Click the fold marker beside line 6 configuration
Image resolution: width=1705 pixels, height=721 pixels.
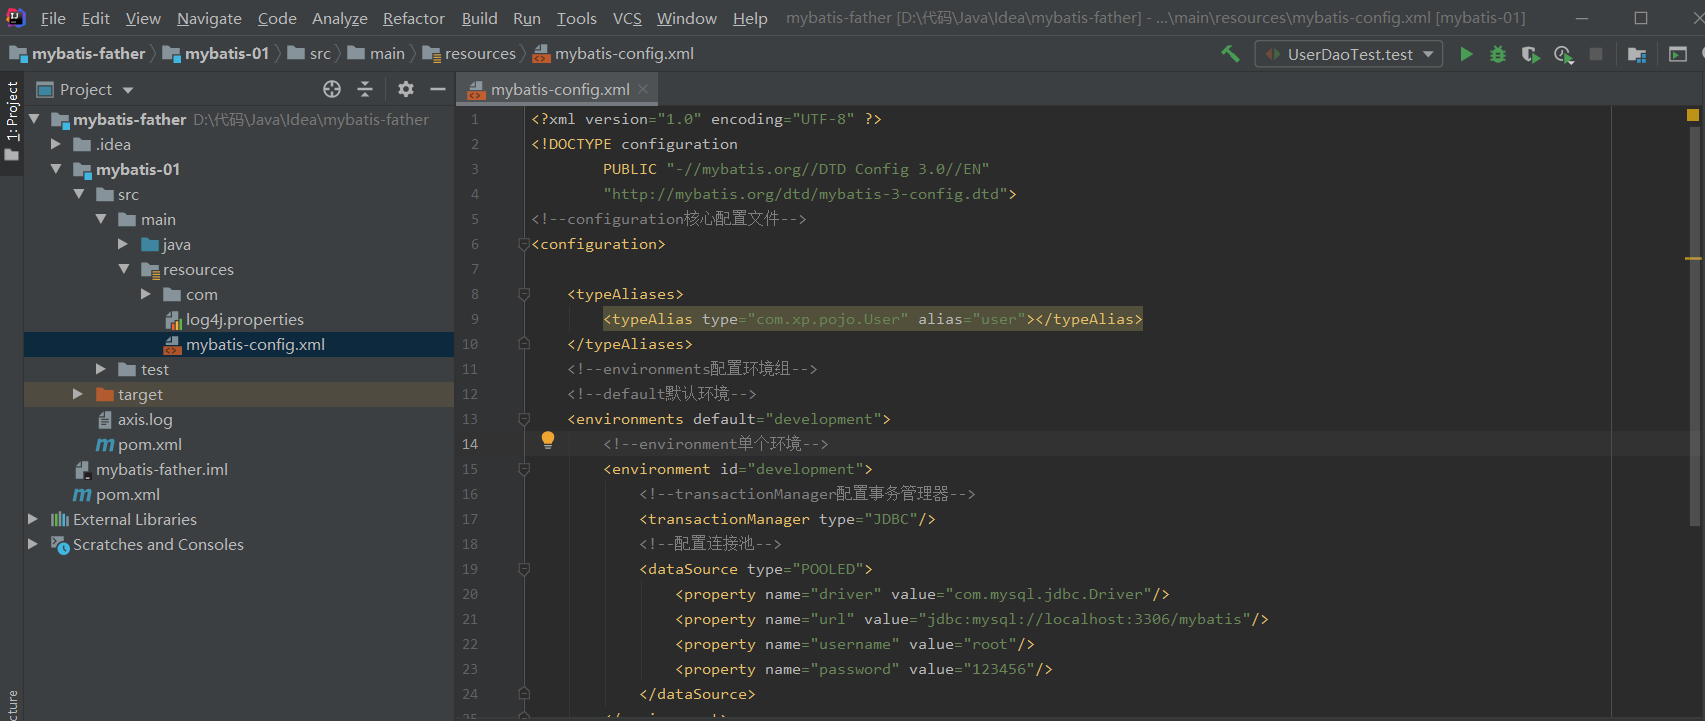(x=524, y=244)
